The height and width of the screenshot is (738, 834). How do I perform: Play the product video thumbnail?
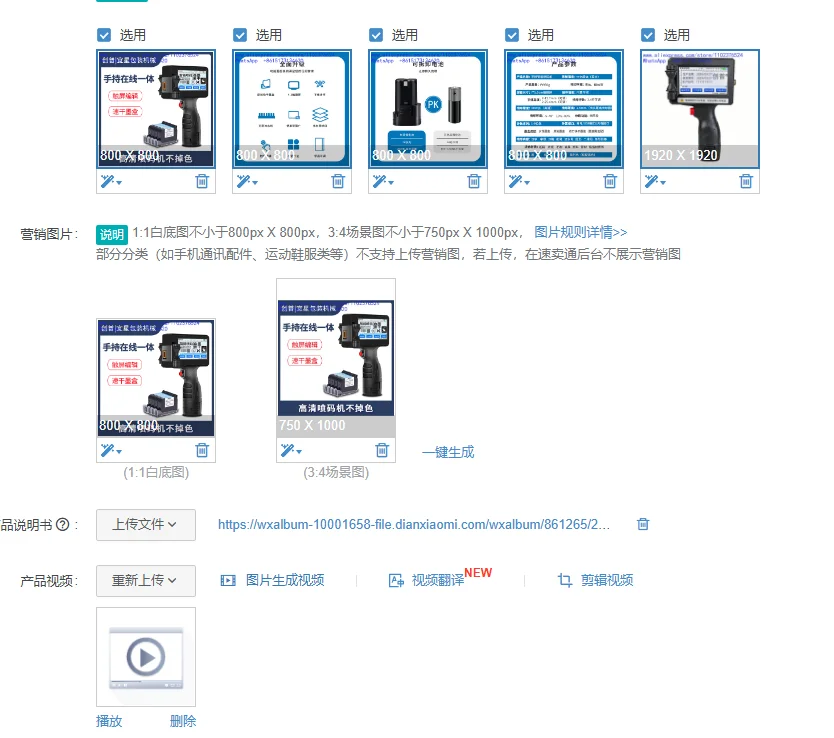point(146,657)
